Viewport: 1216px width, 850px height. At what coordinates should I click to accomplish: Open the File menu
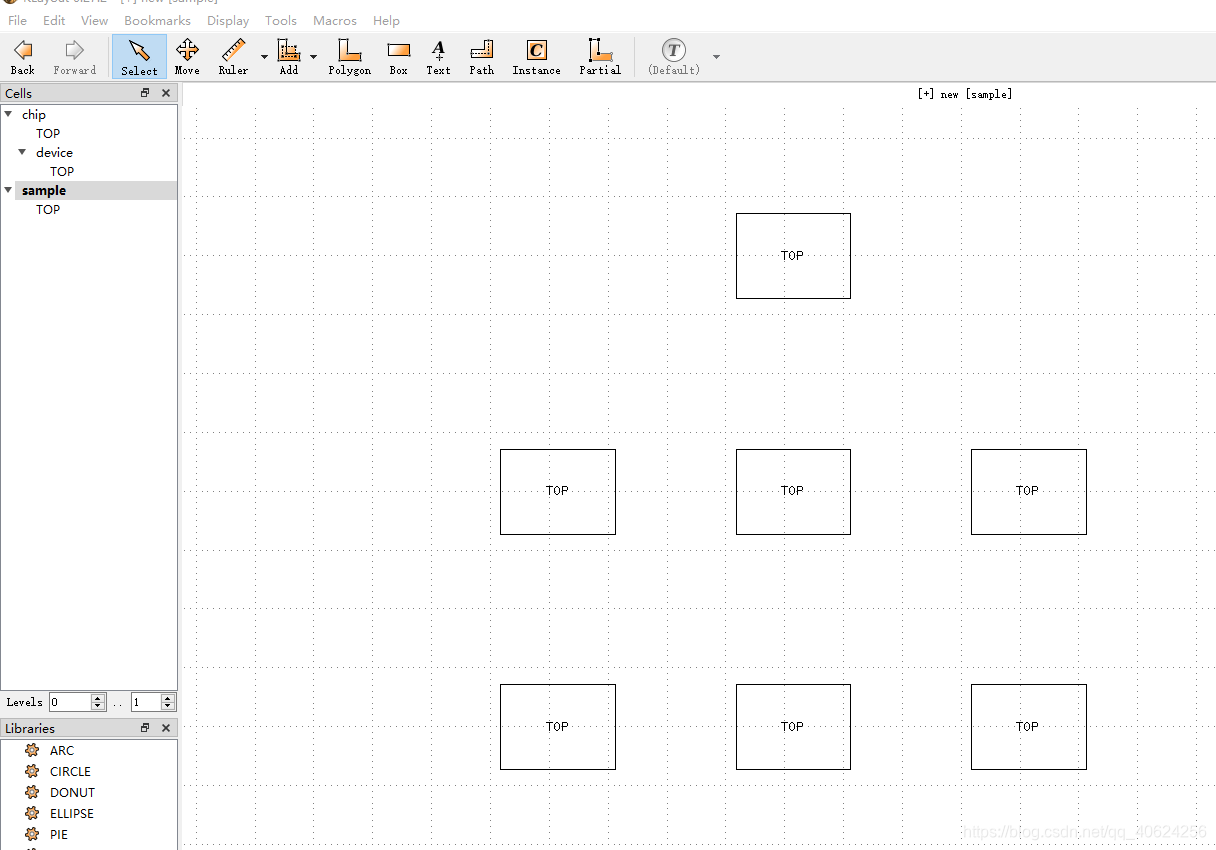coord(17,20)
